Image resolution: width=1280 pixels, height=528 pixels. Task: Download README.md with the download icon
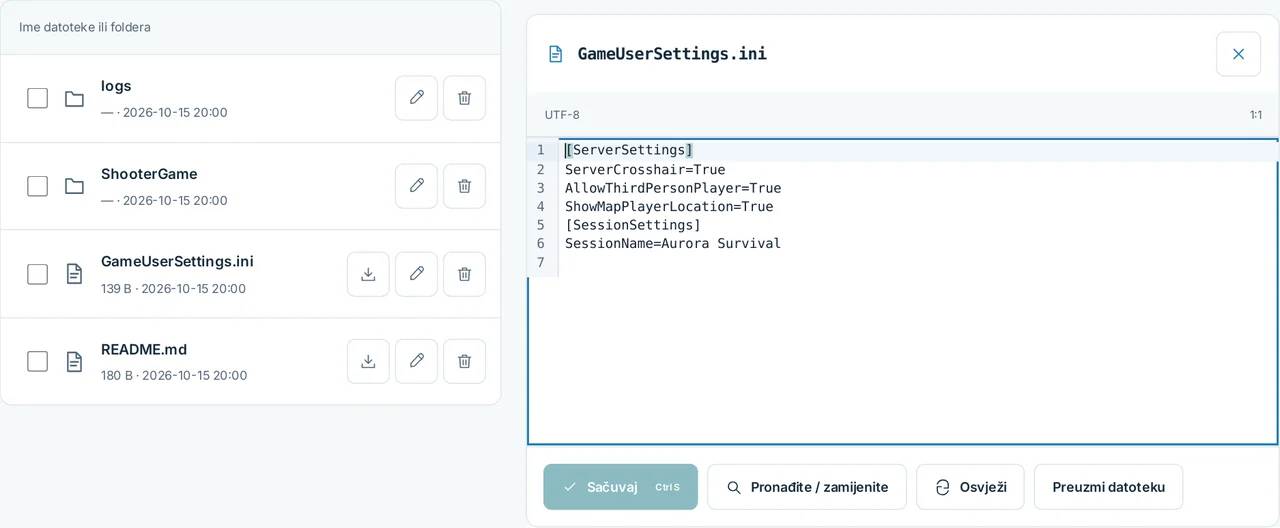(x=368, y=361)
